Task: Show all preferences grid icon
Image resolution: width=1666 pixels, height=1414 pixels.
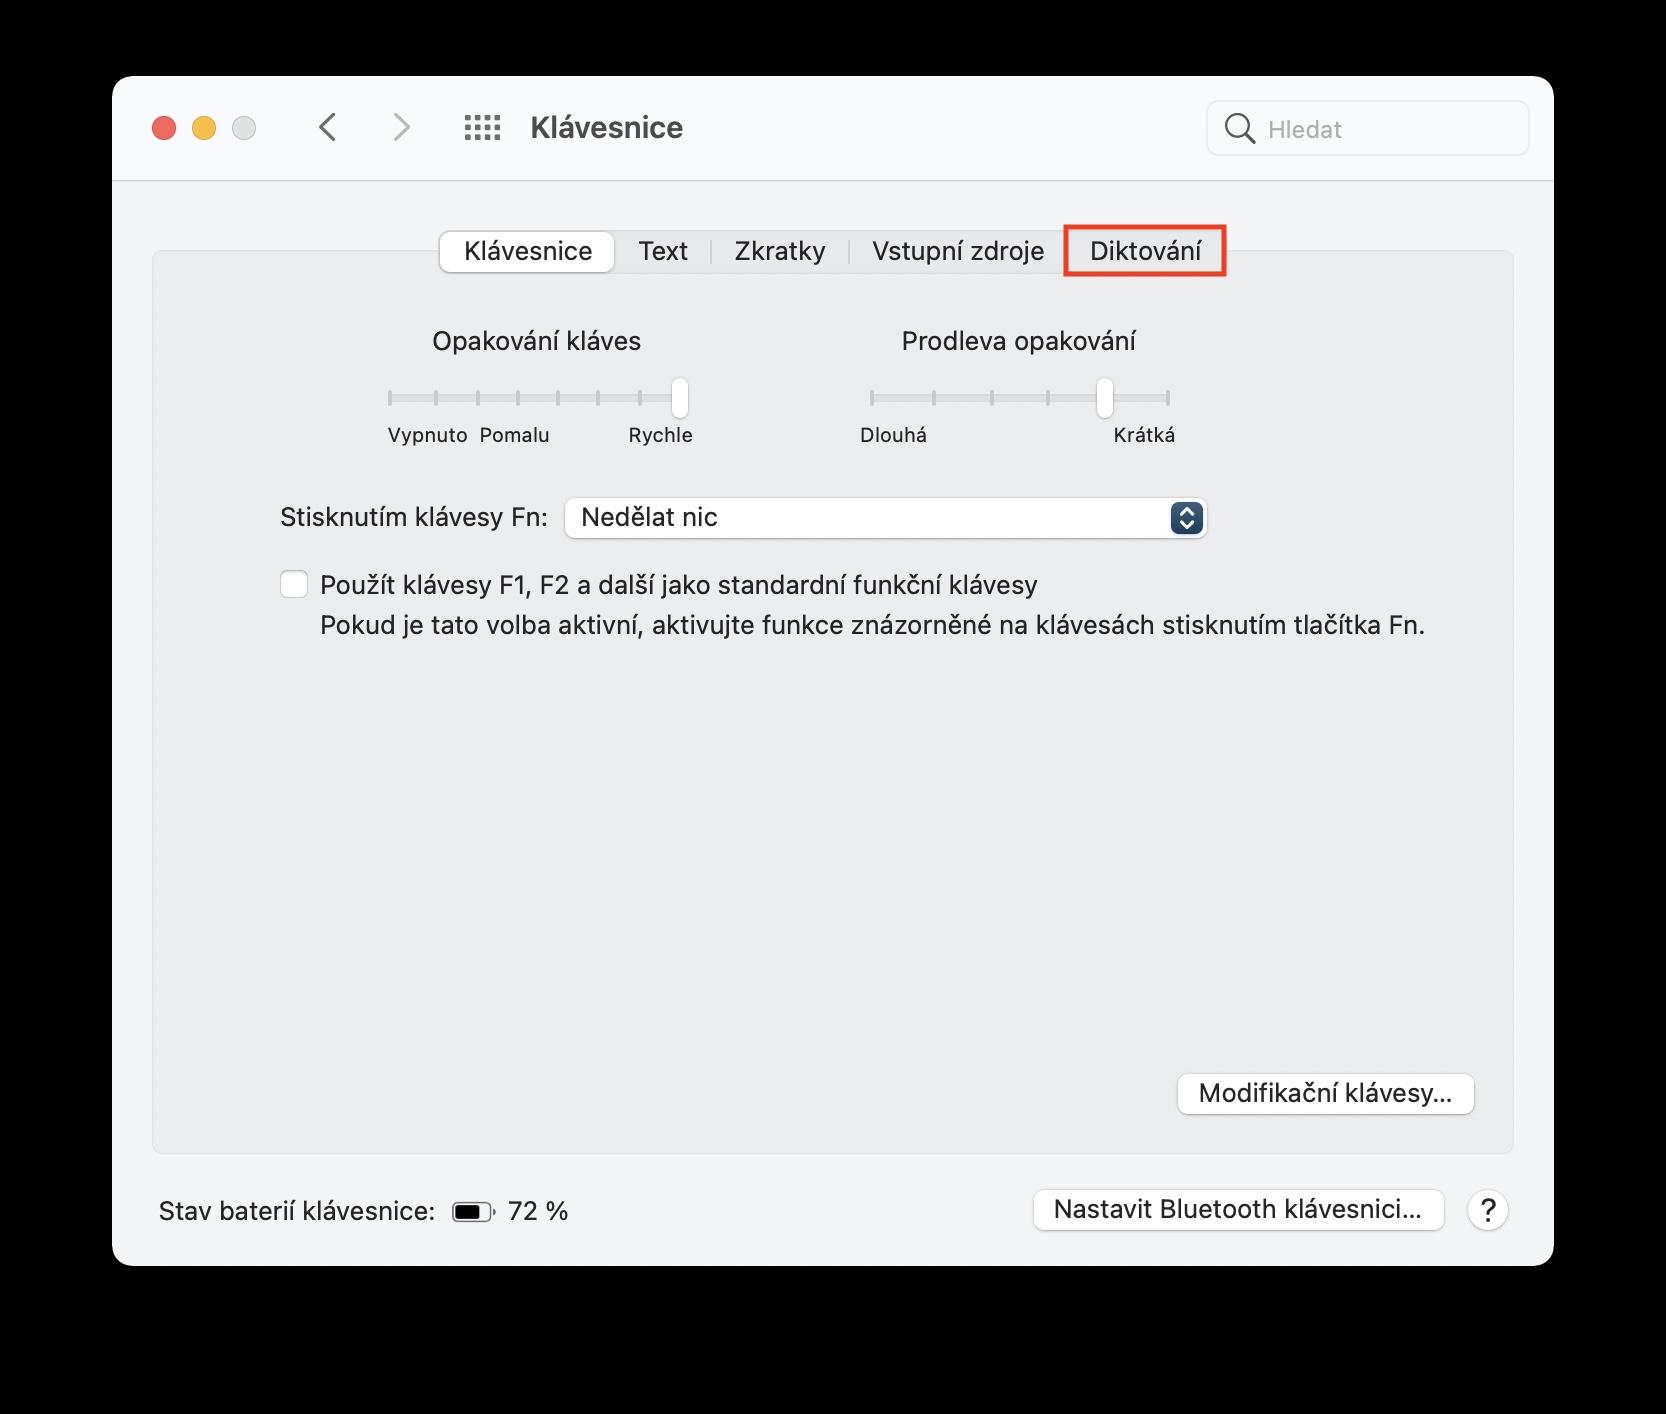Action: 482,128
